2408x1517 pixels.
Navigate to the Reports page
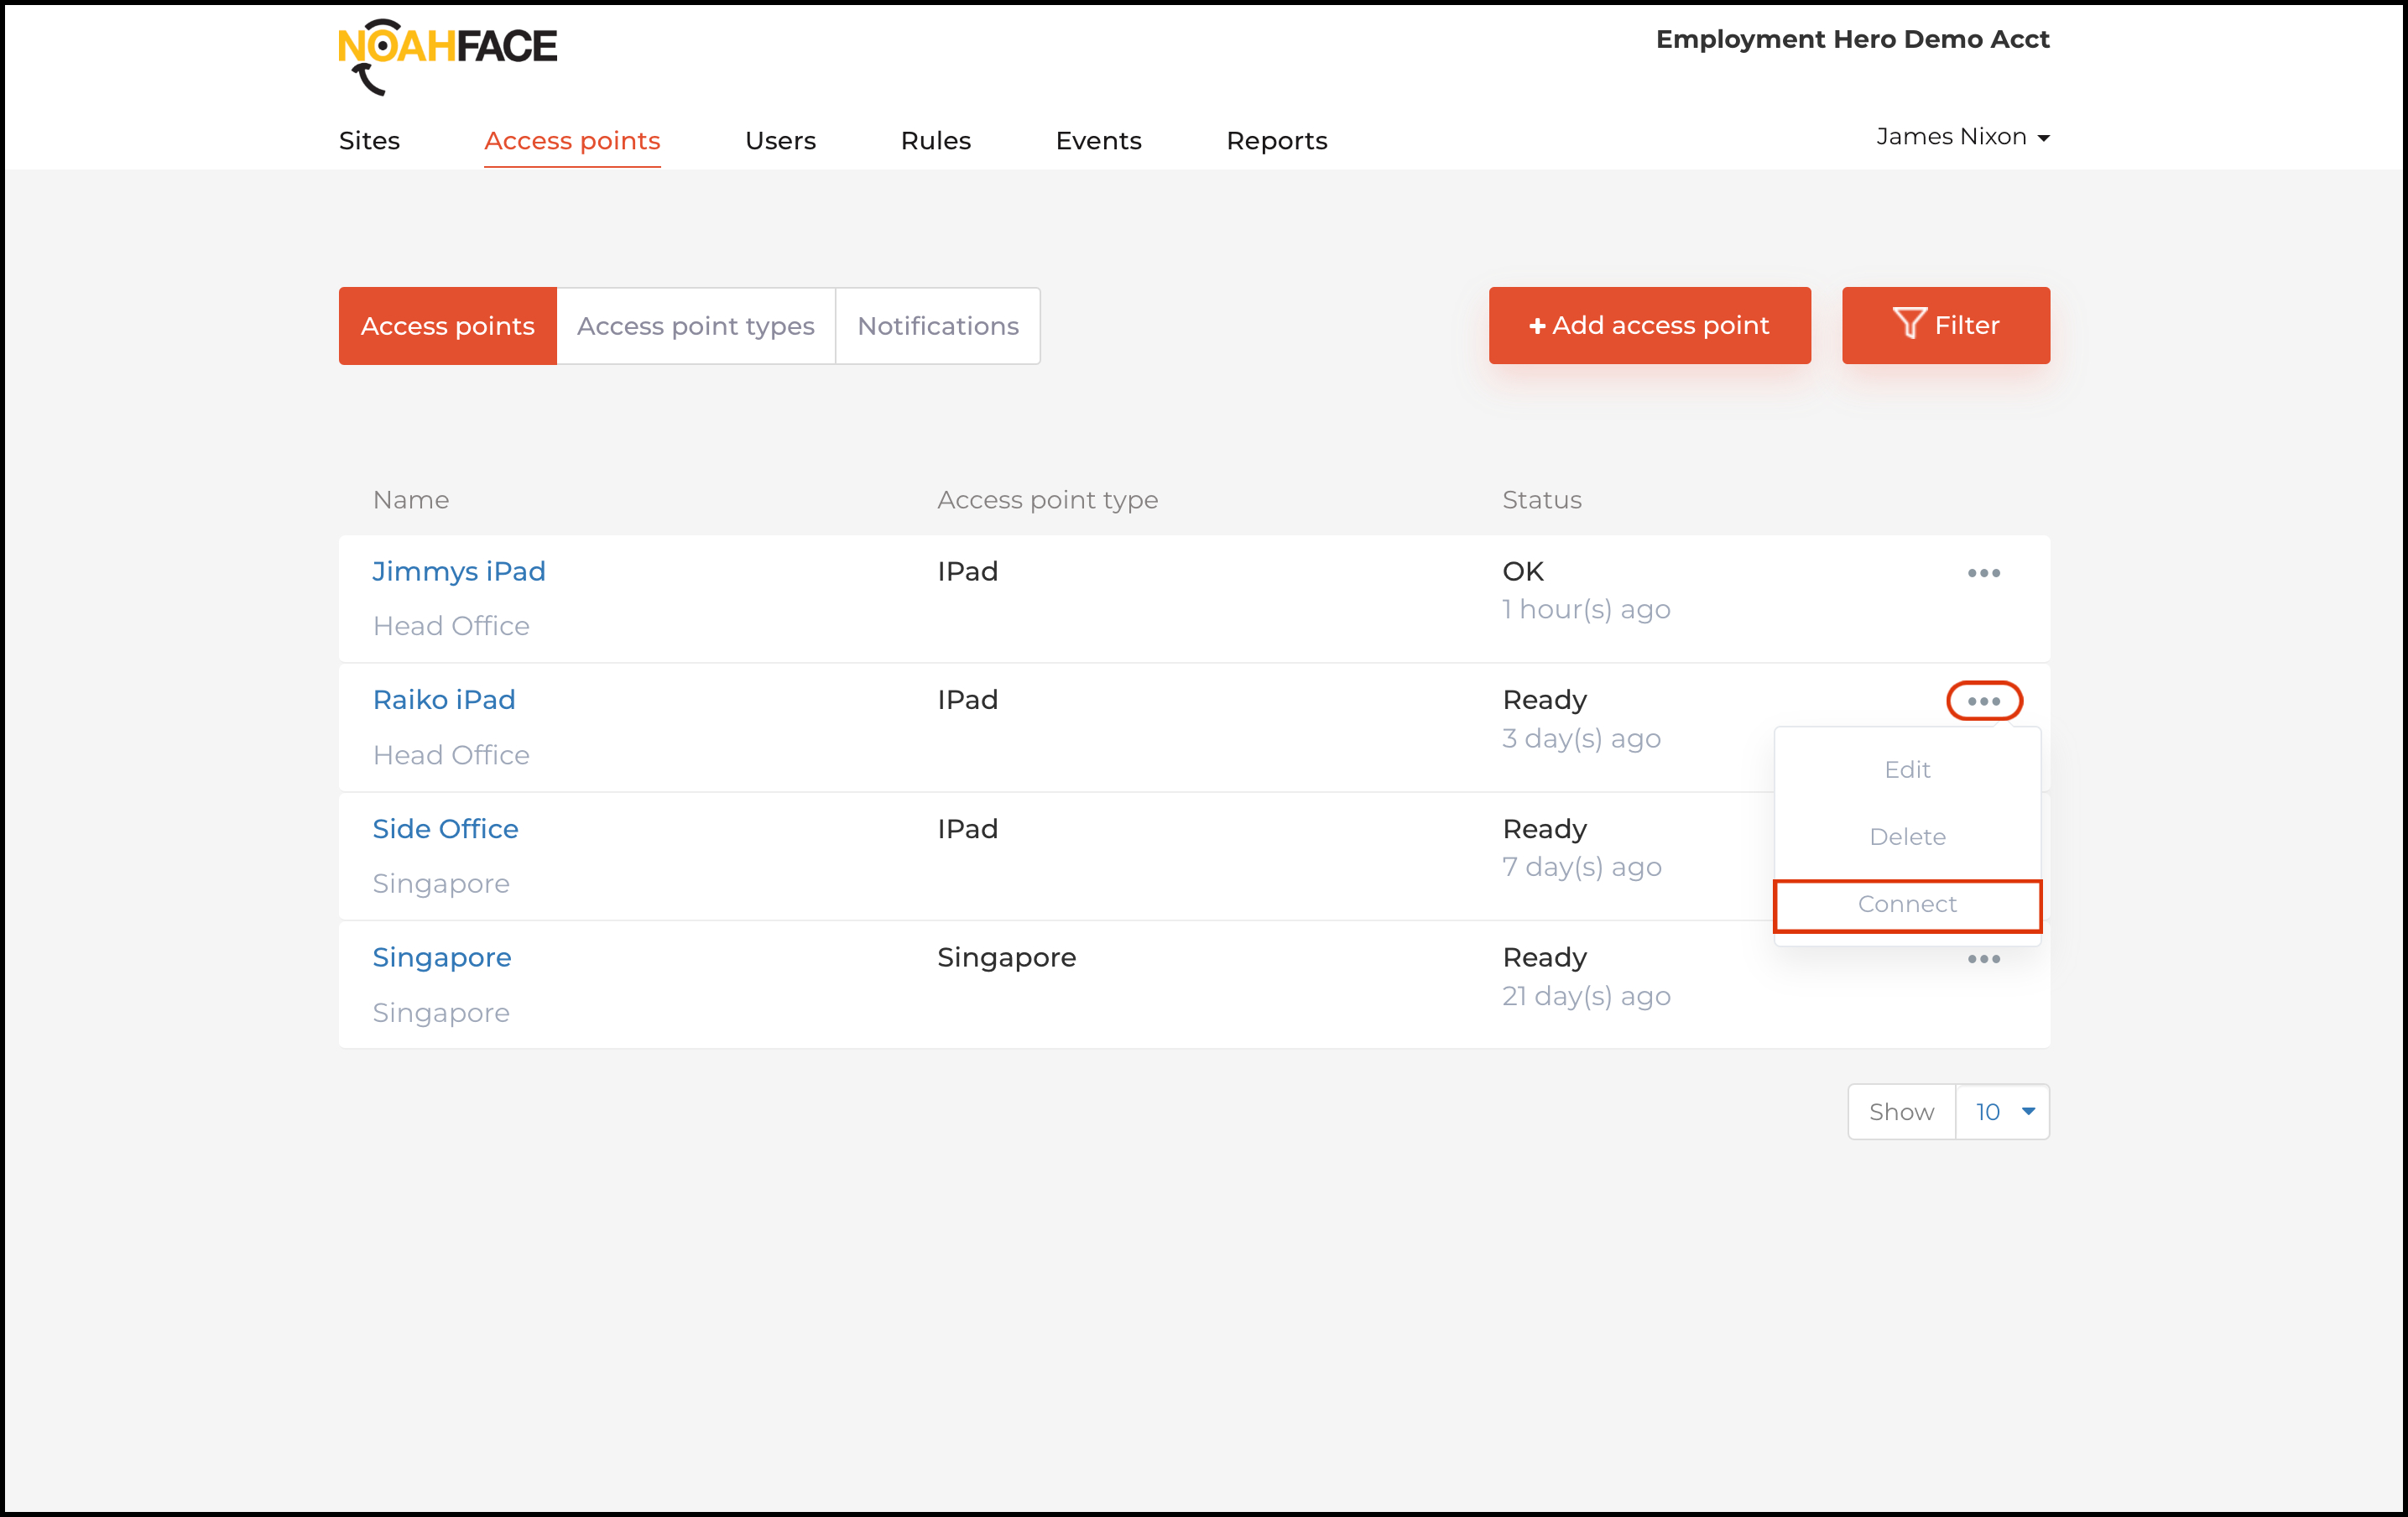point(1276,141)
